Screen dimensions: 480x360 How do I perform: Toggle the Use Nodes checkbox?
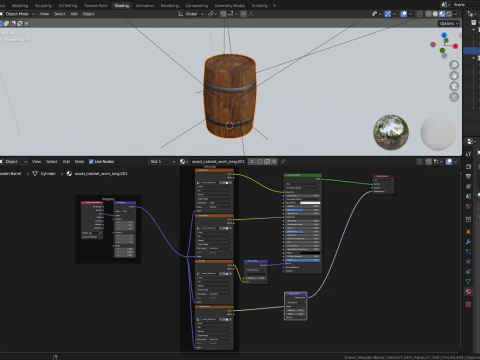pyautogui.click(x=91, y=161)
